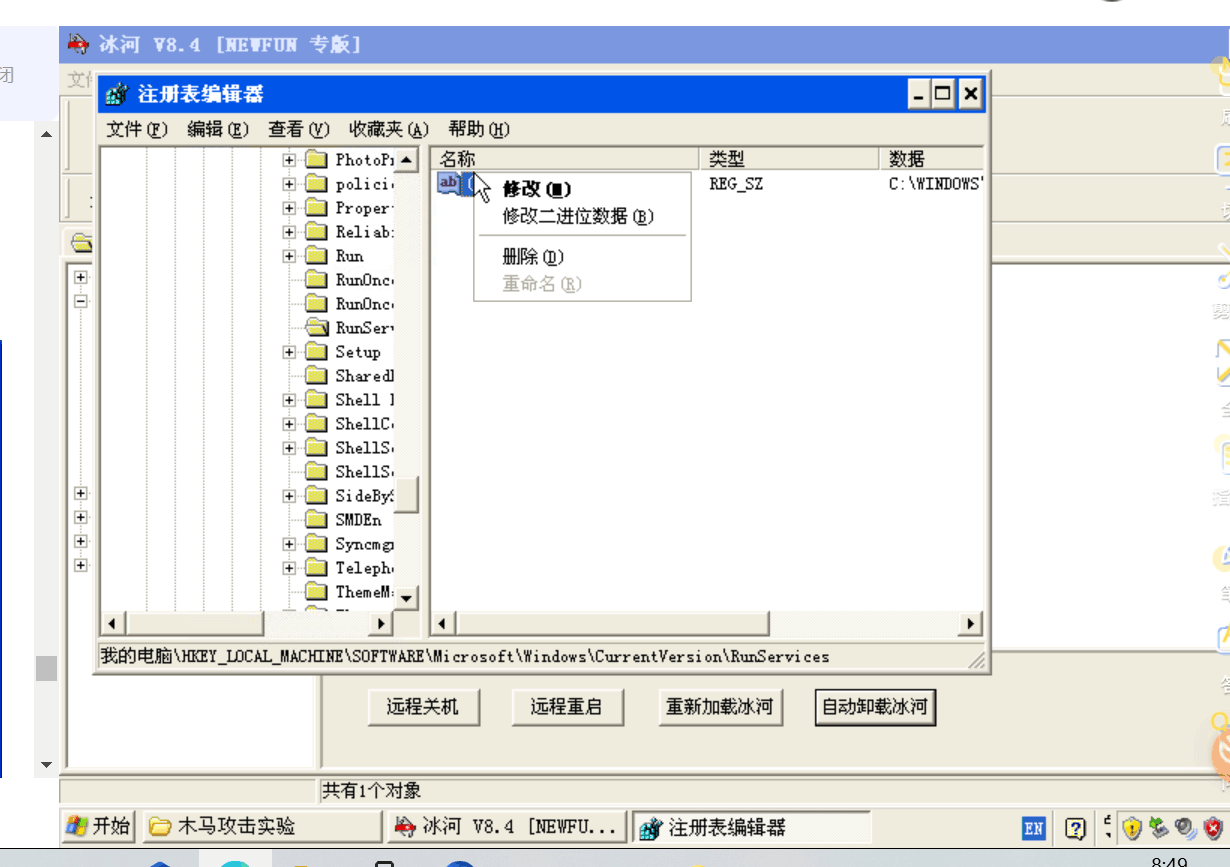Click the Run key folder icon
Screen dimensions: 1230x867
[x=317, y=256]
